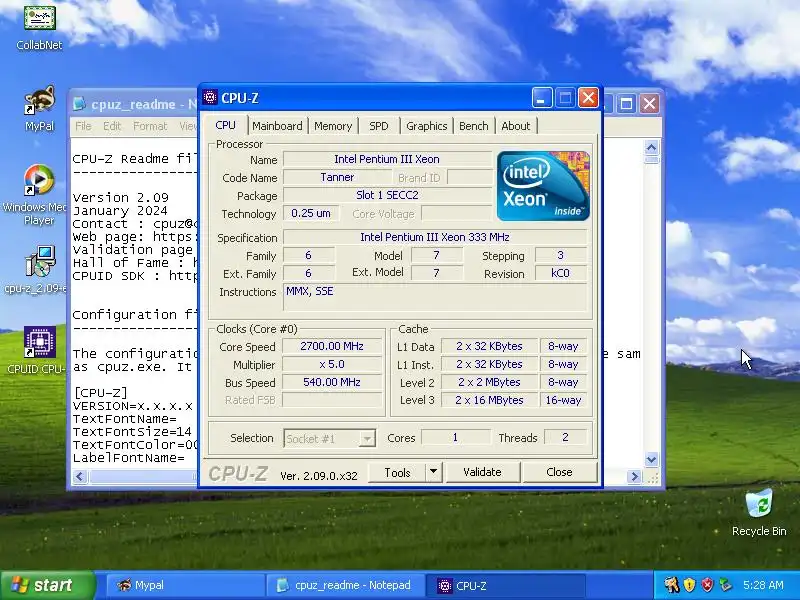This screenshot has height=600, width=800.
Task: Click the Core Speed value 2700.00 MHz
Action: pyautogui.click(x=332, y=346)
